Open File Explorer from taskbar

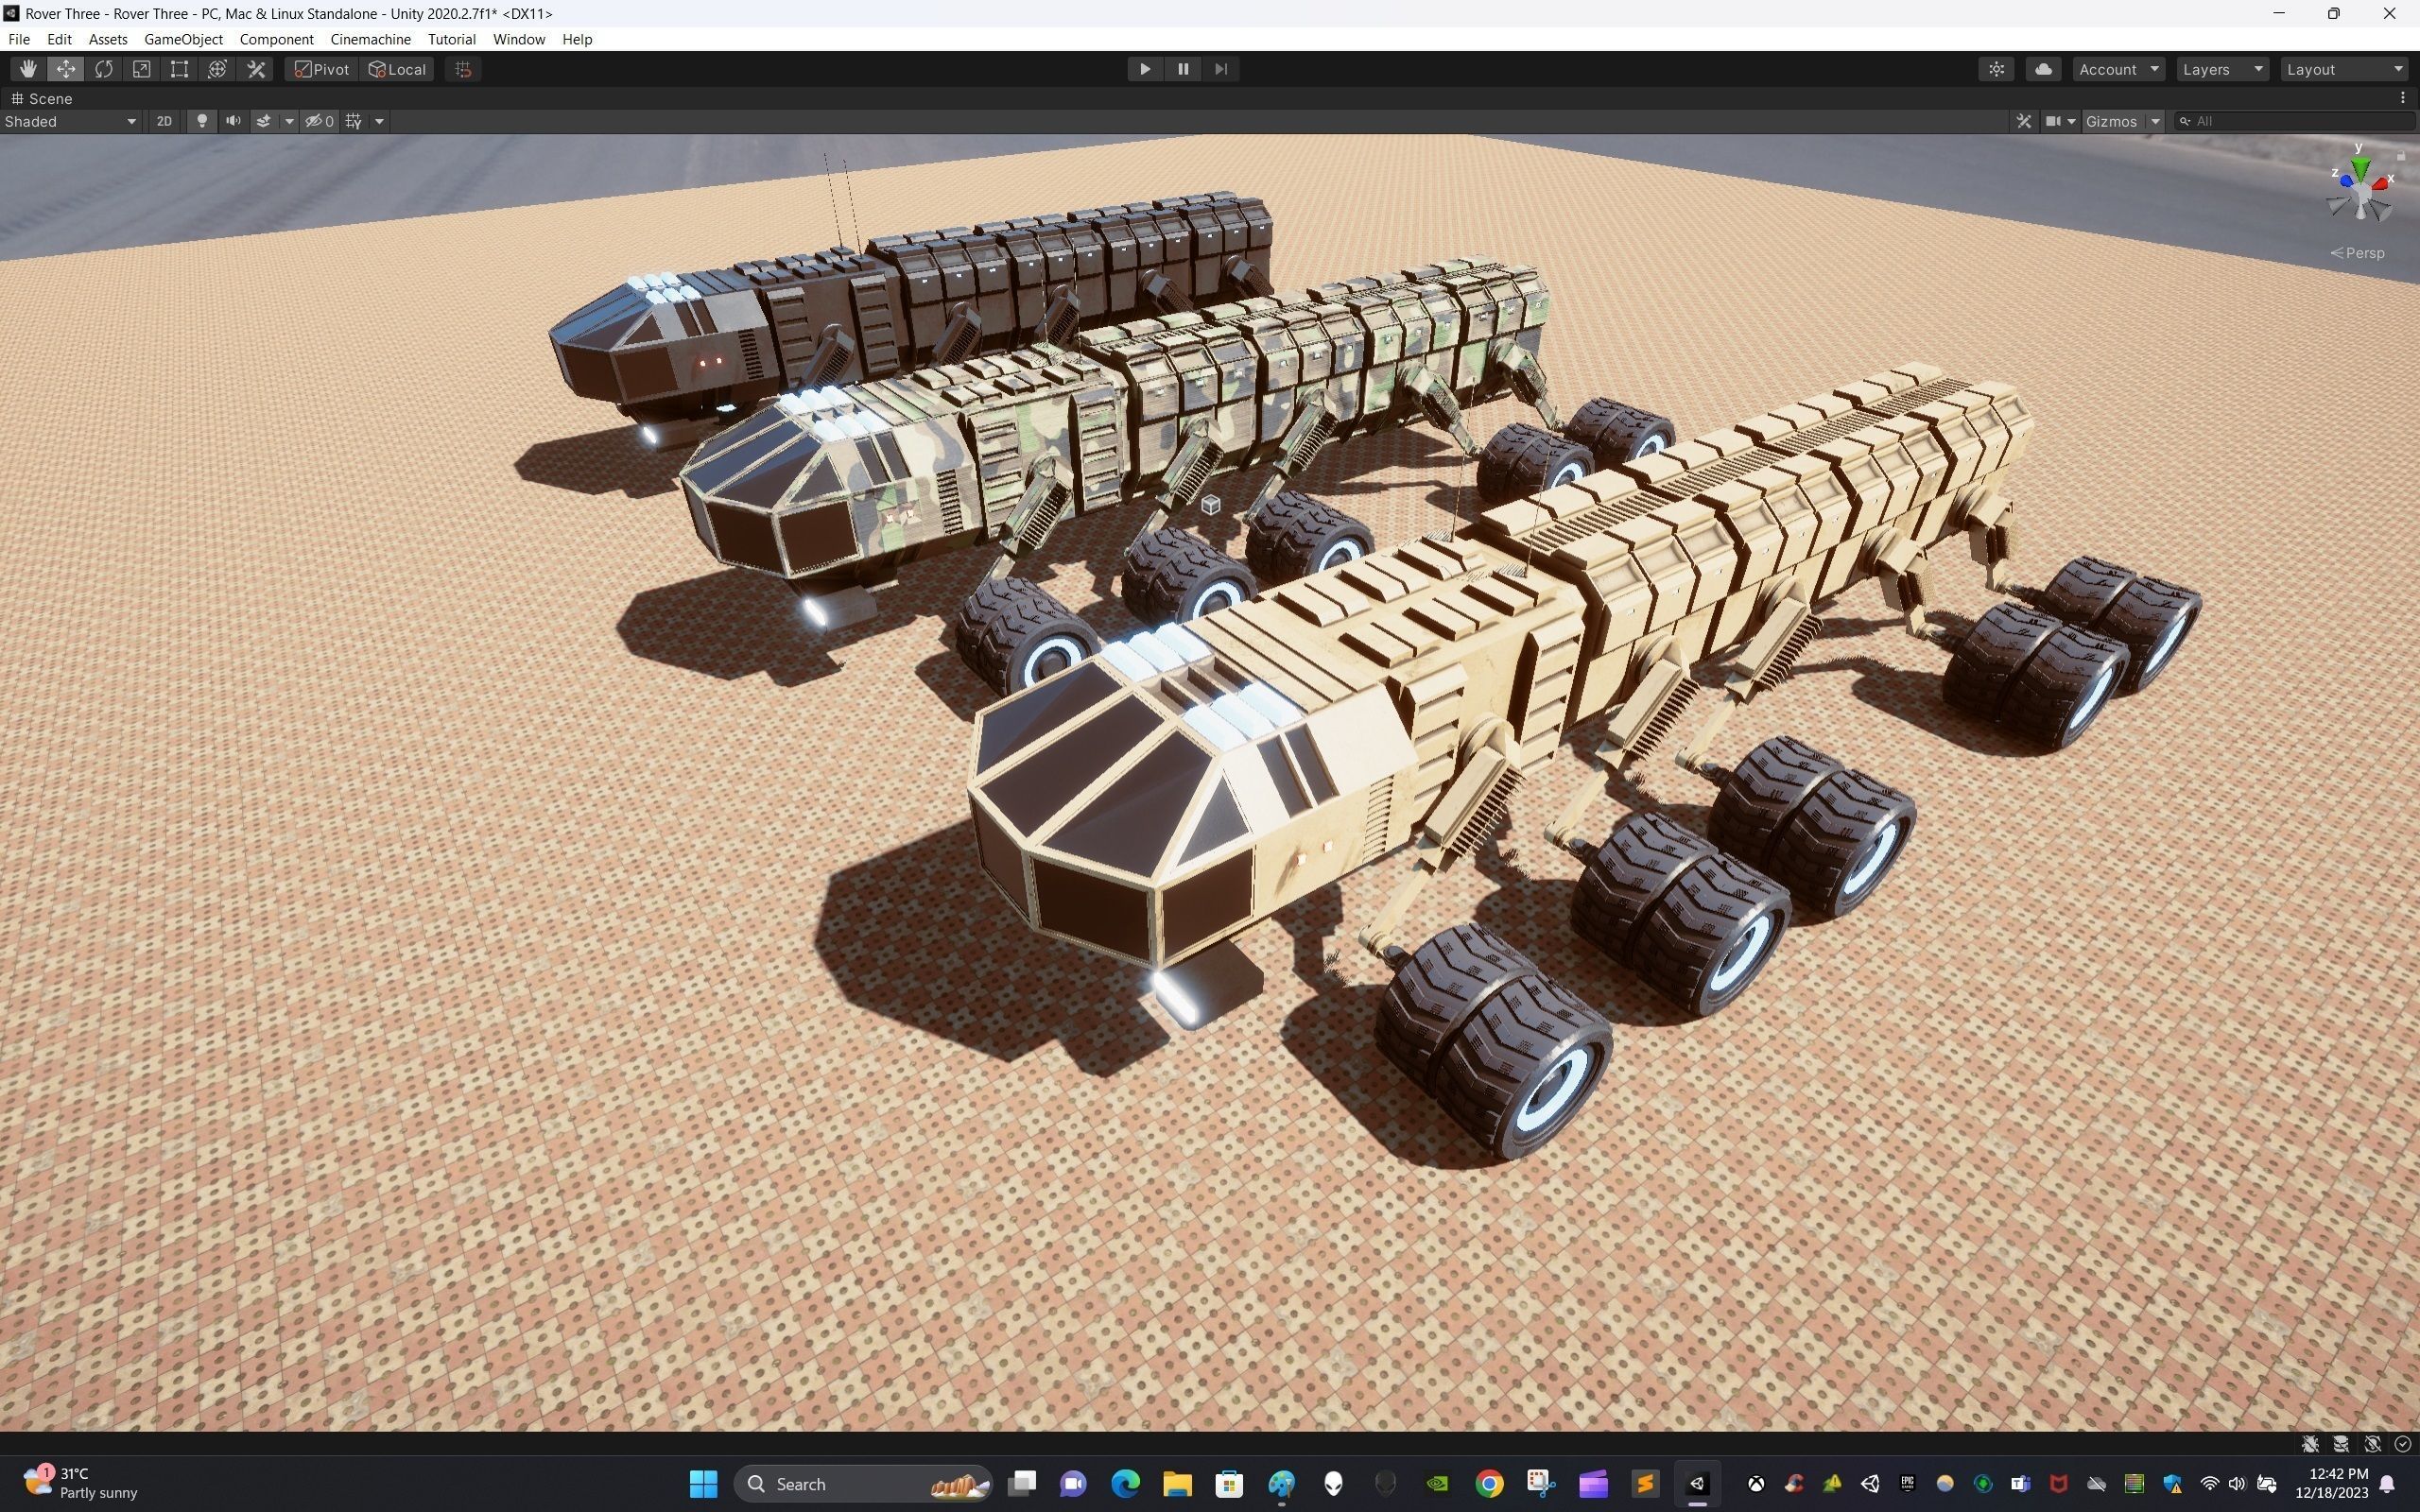coord(1177,1483)
